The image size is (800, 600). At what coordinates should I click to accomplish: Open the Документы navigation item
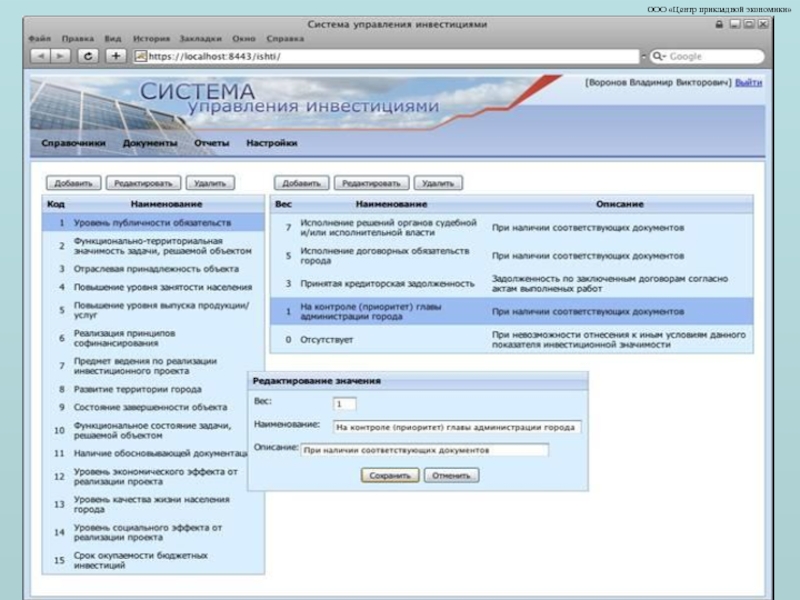pyautogui.click(x=150, y=143)
